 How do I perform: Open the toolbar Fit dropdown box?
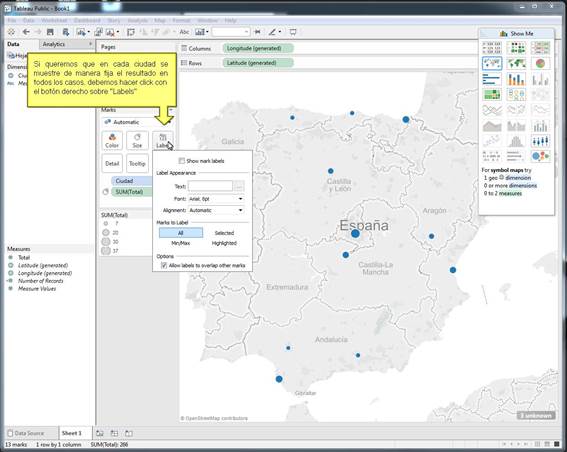231,32
